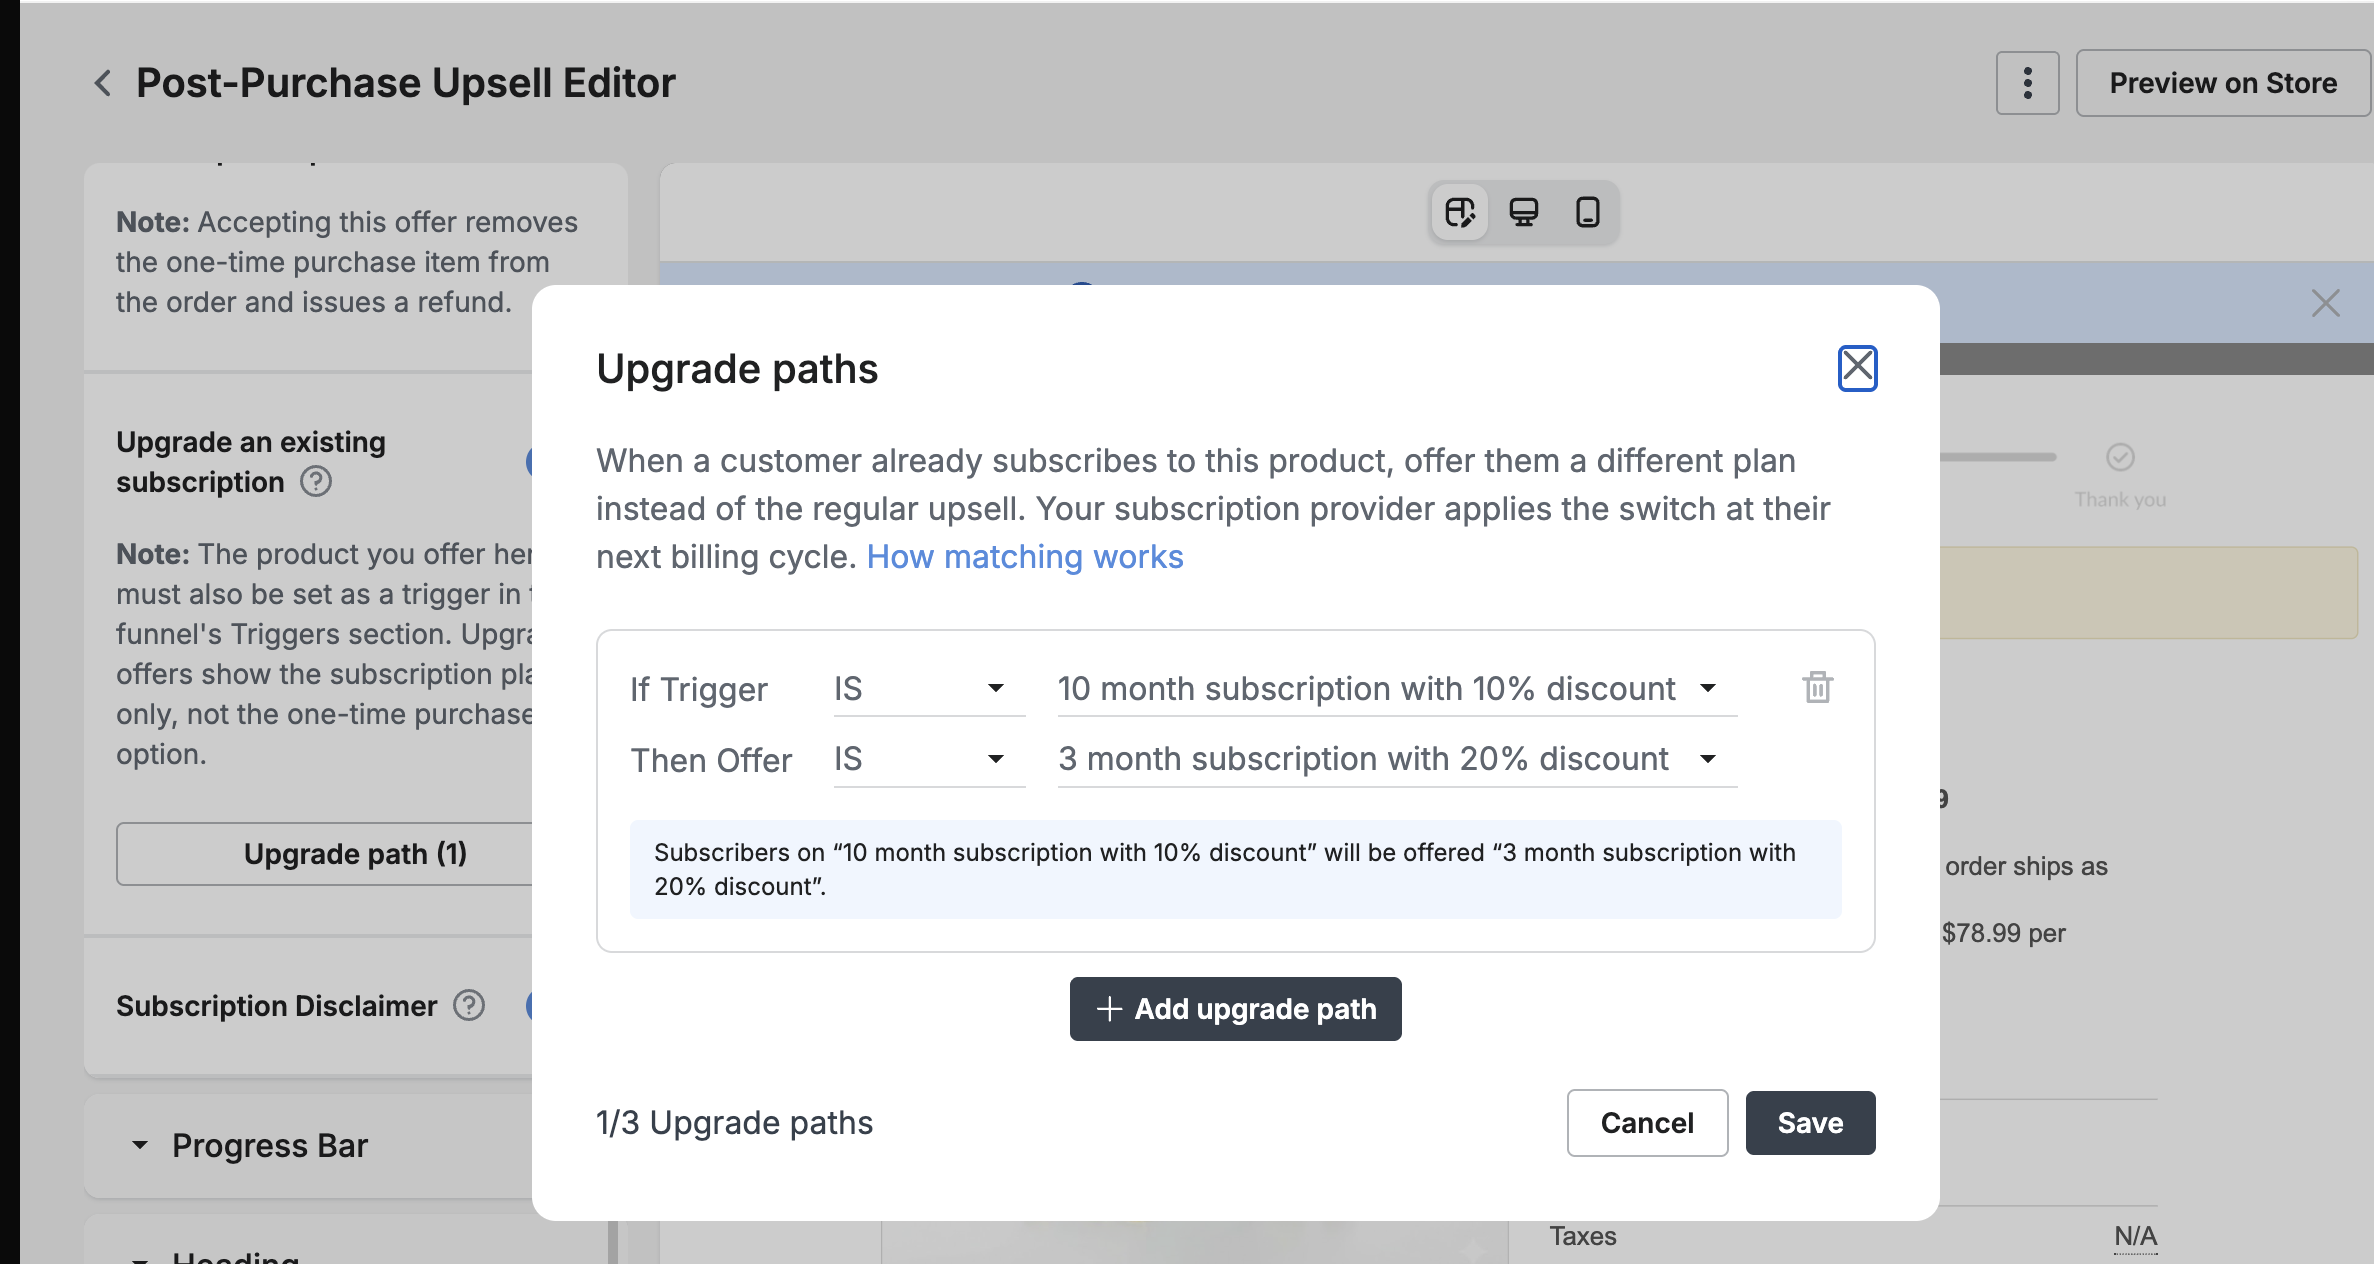The height and width of the screenshot is (1264, 2374).
Task: Click the Thank you step checkmark
Action: click(2120, 457)
